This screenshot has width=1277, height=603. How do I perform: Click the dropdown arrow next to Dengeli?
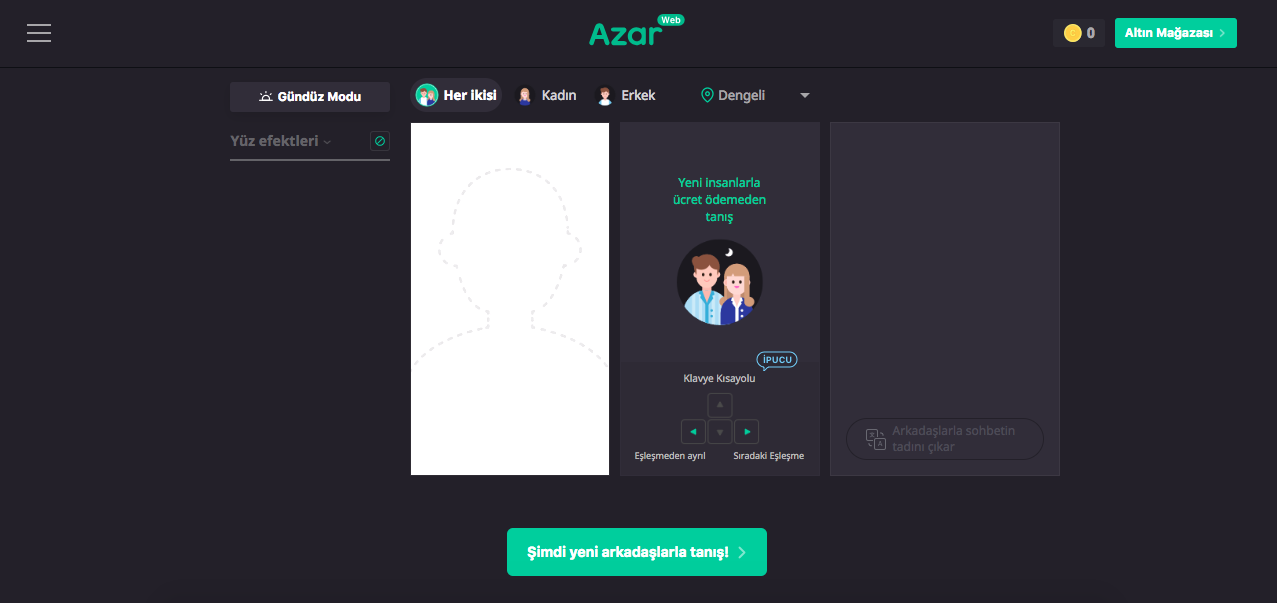tap(805, 96)
